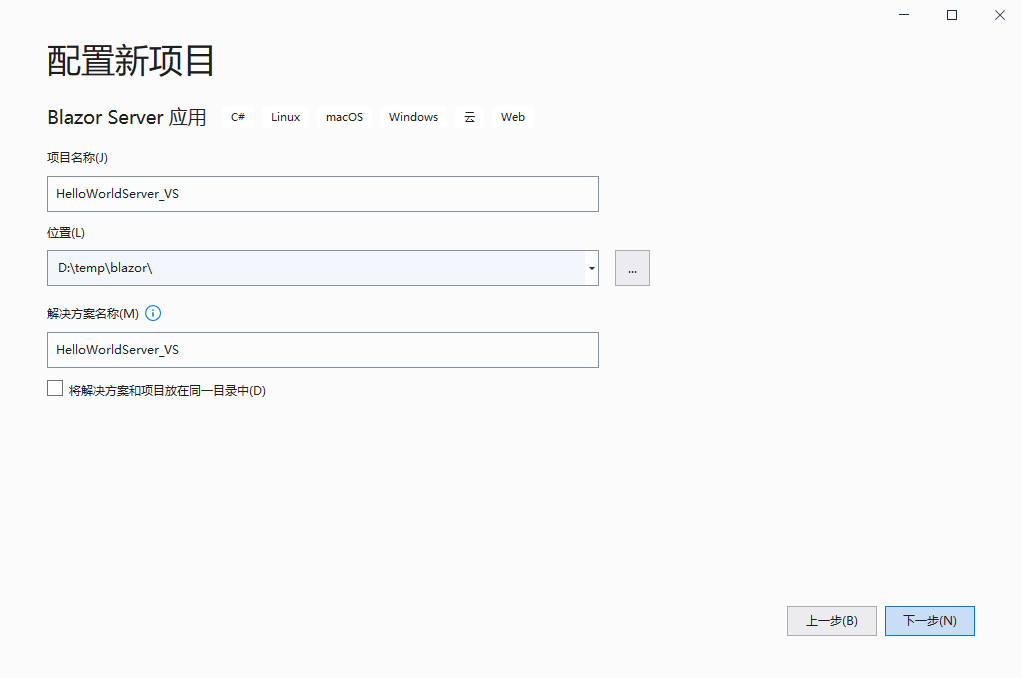Click the info icon next to 解决方案名称

coord(153,313)
